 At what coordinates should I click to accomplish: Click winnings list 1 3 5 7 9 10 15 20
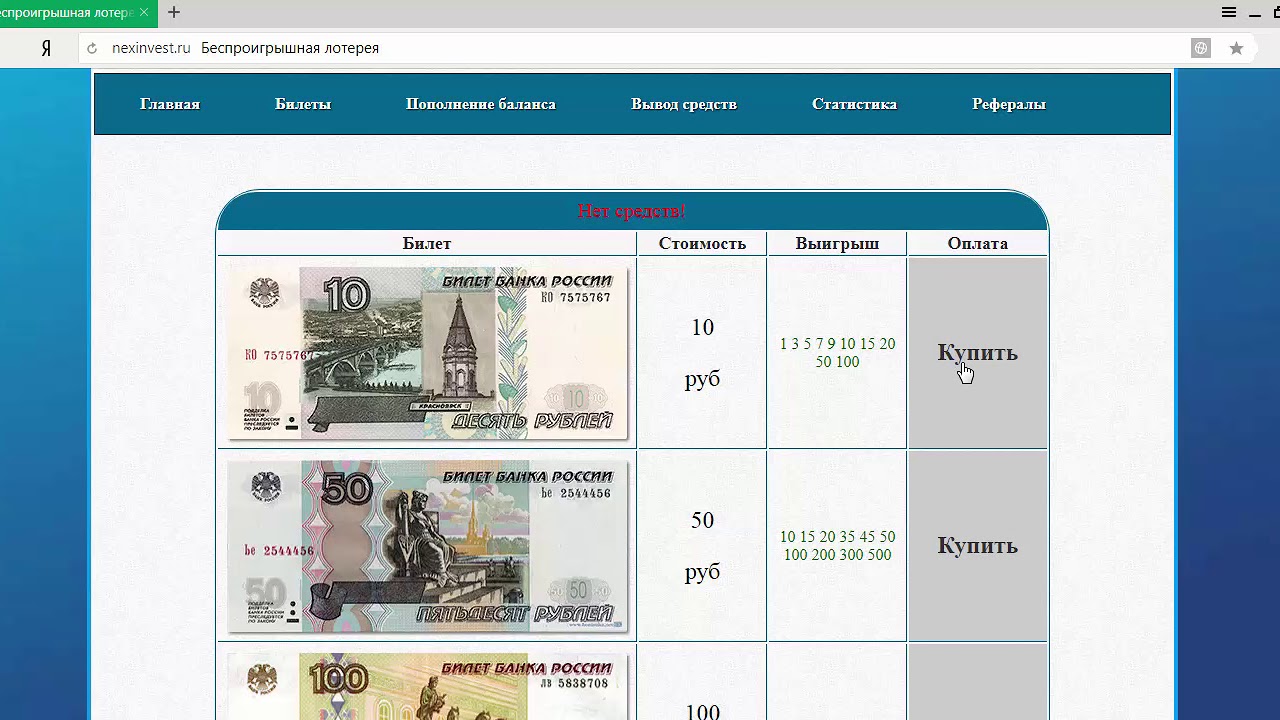click(837, 353)
